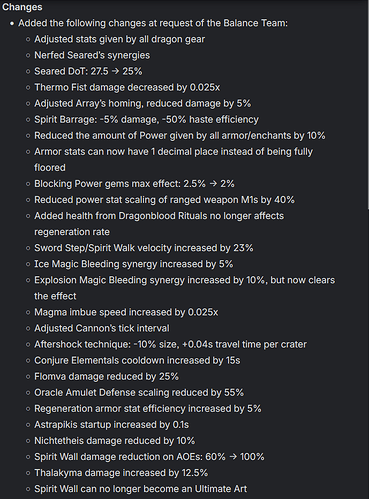Click the Reduced power stat scaling entry
The width and height of the screenshot is (369, 499).
click(x=164, y=200)
